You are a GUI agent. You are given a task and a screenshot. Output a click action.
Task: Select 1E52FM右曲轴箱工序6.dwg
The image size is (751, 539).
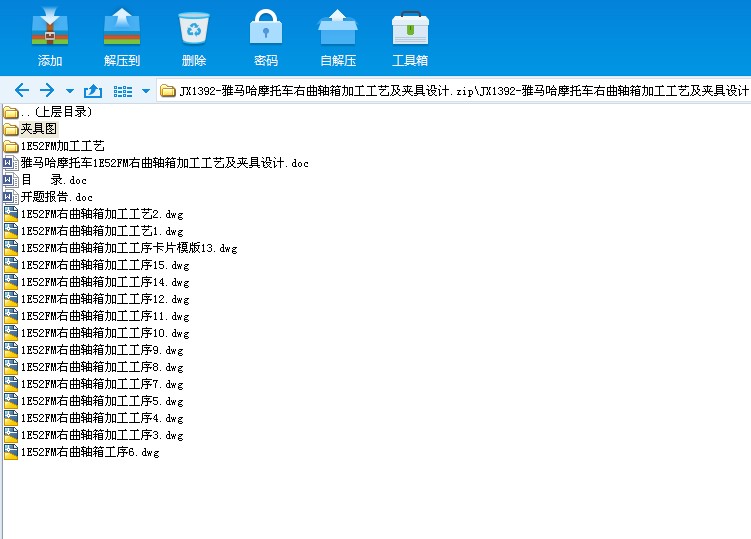pos(81,452)
